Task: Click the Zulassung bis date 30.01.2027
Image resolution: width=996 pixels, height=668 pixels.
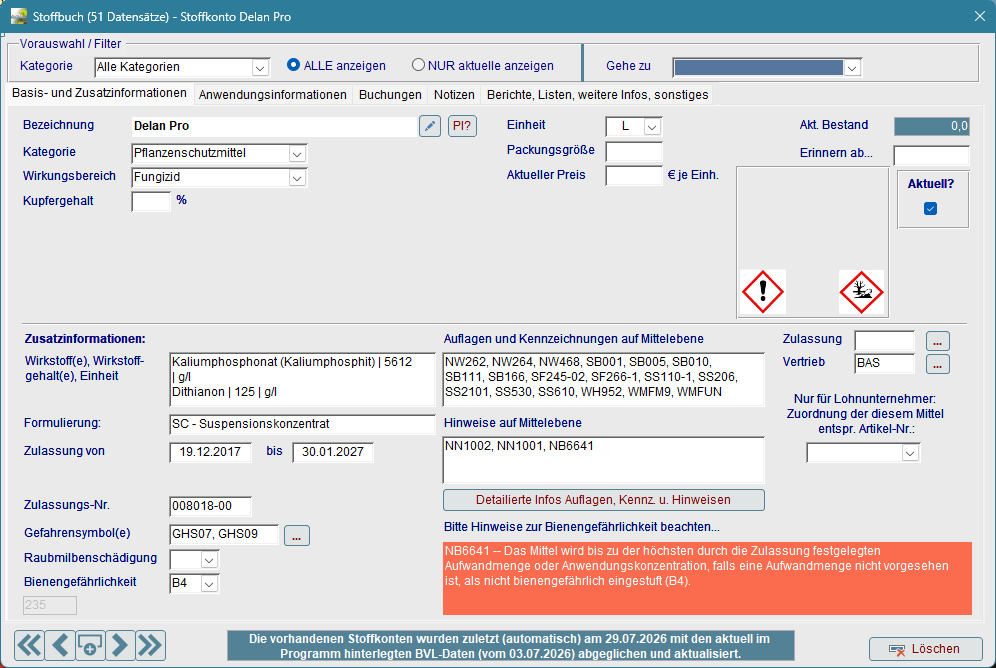Action: [x=333, y=452]
